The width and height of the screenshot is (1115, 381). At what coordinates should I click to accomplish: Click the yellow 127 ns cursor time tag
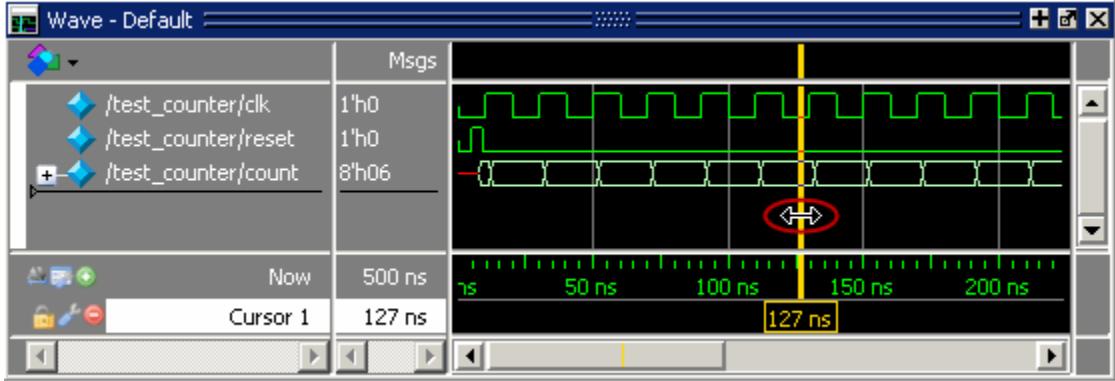(800, 318)
